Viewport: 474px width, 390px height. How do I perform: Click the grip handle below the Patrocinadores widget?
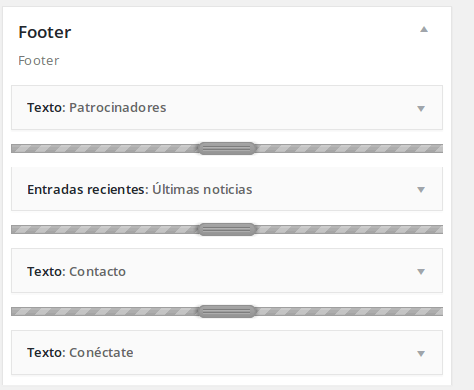tap(227, 148)
